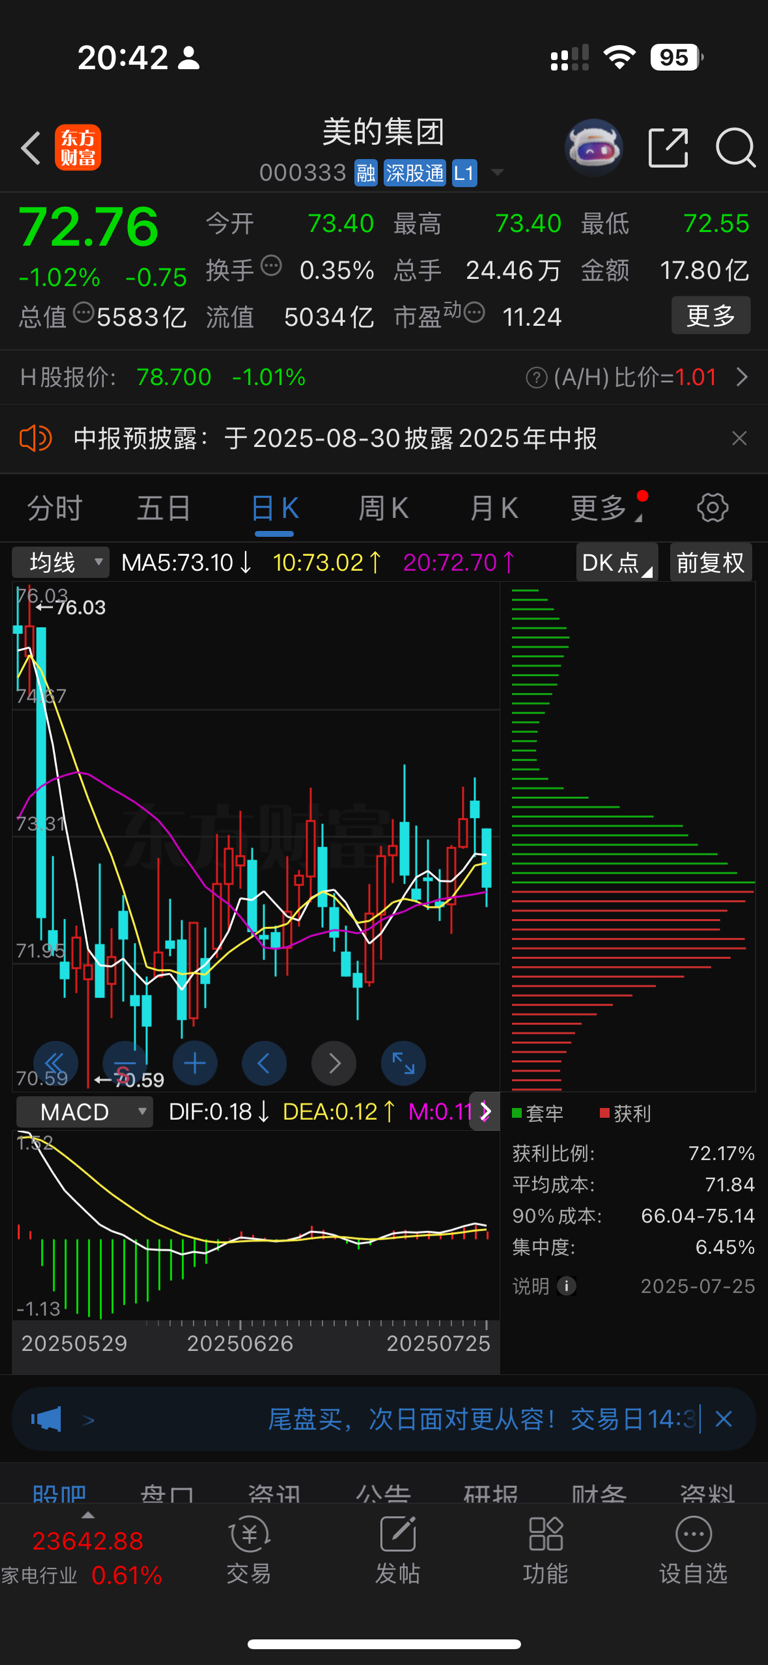Select the 月K tab
This screenshot has width=769, height=1665.
[x=494, y=508]
